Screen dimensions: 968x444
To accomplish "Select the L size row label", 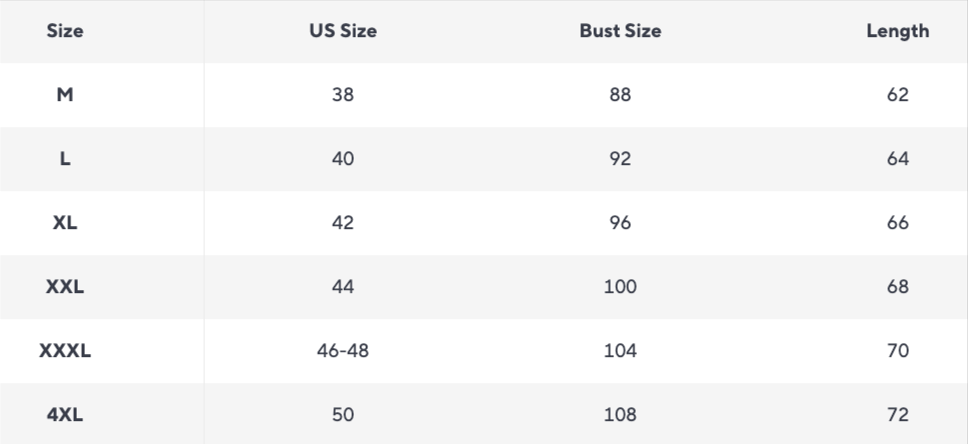I will click(x=65, y=159).
